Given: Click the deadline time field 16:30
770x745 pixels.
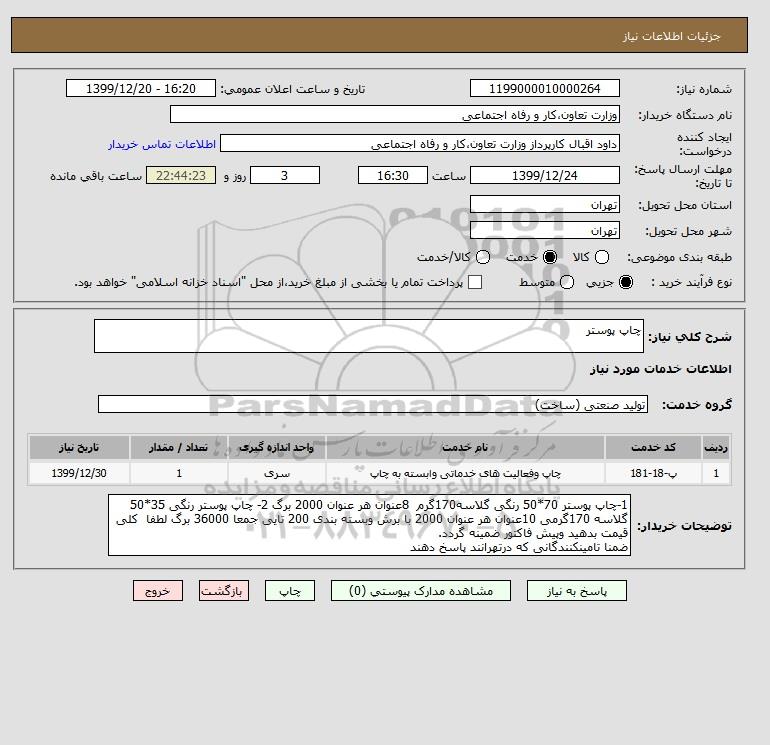Looking at the screenshot, I should [x=393, y=175].
